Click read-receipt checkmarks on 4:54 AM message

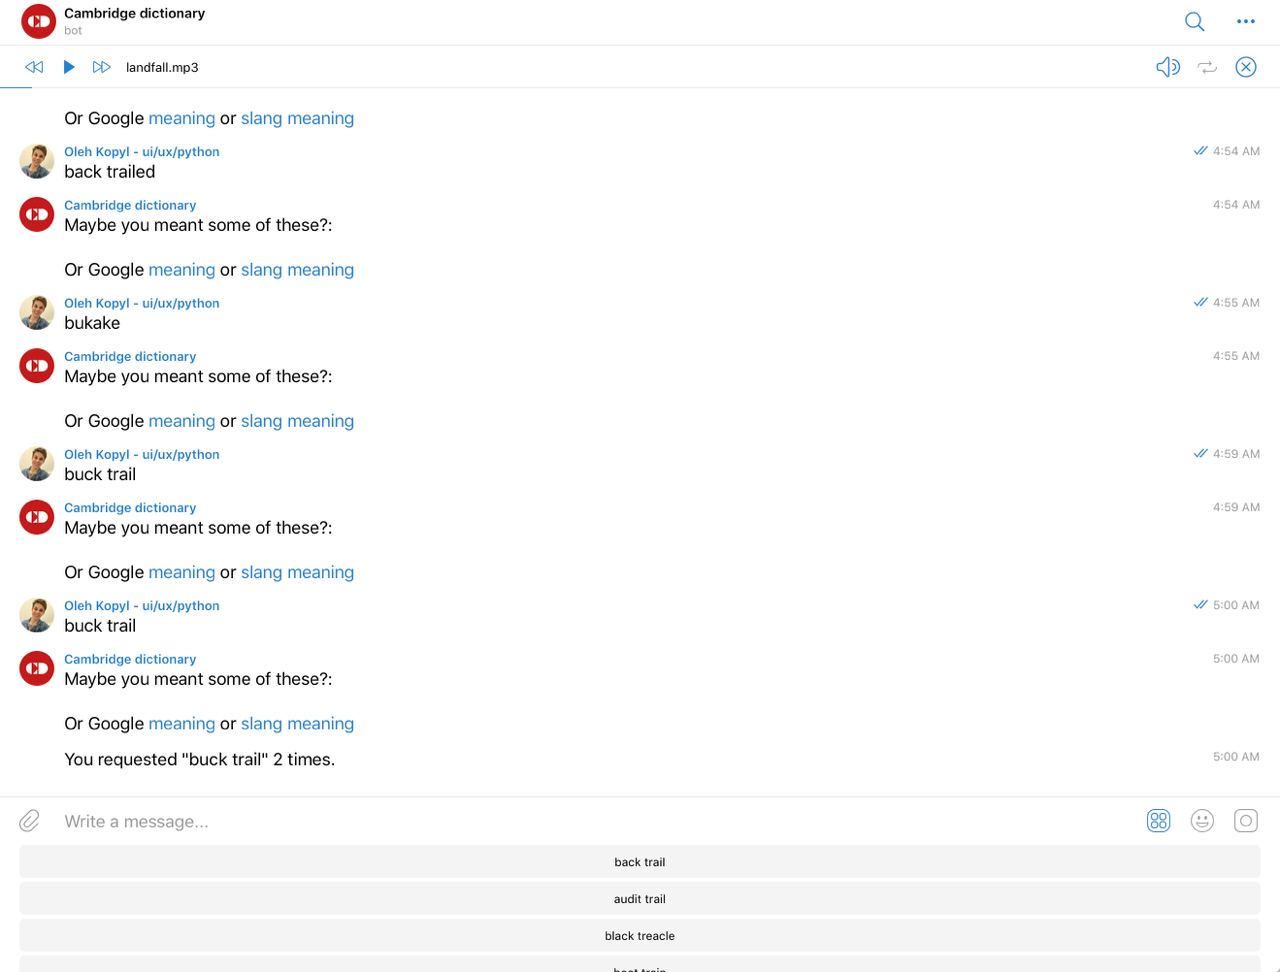pos(1200,151)
